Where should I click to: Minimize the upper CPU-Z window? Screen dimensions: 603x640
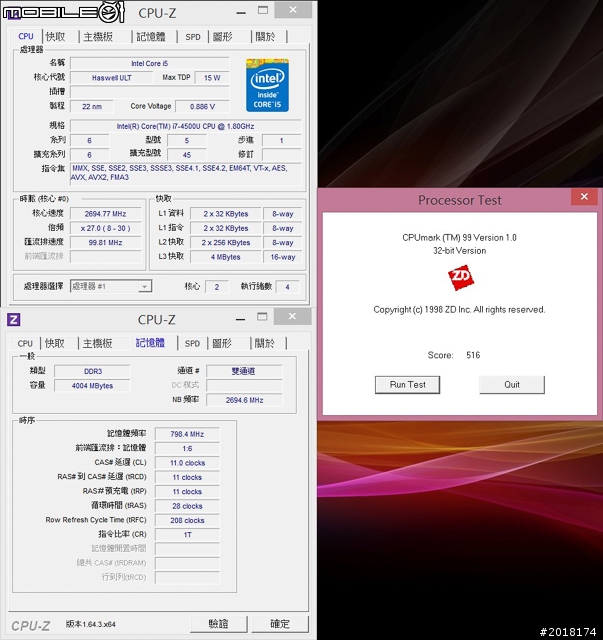(x=241, y=12)
